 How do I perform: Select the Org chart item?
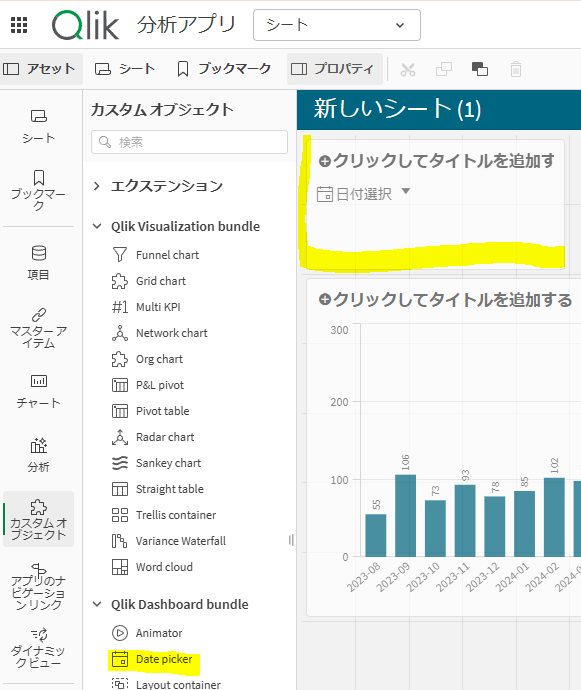click(x=147, y=359)
